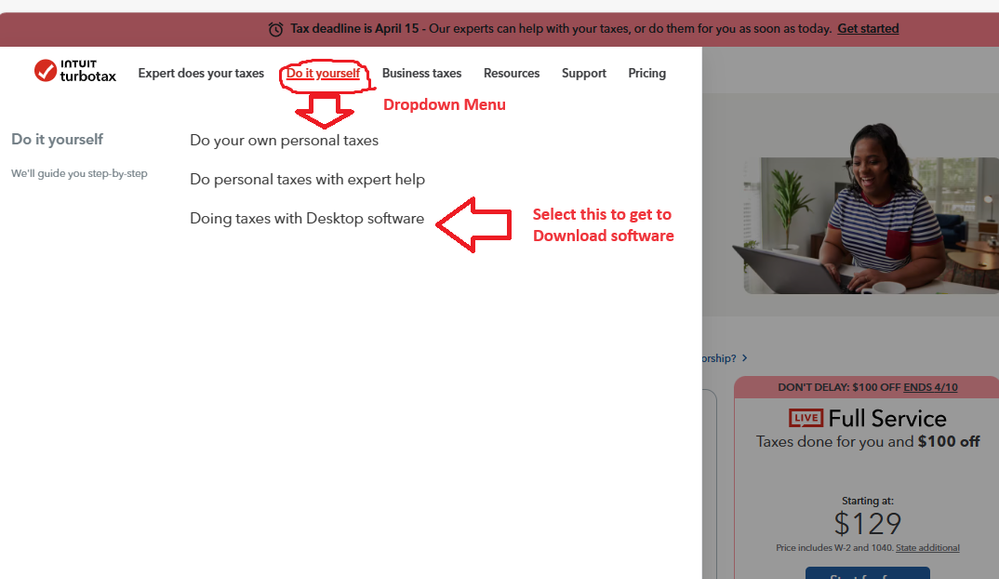
Task: Click the Do it yourself sidebar heading
Action: pyautogui.click(x=57, y=139)
